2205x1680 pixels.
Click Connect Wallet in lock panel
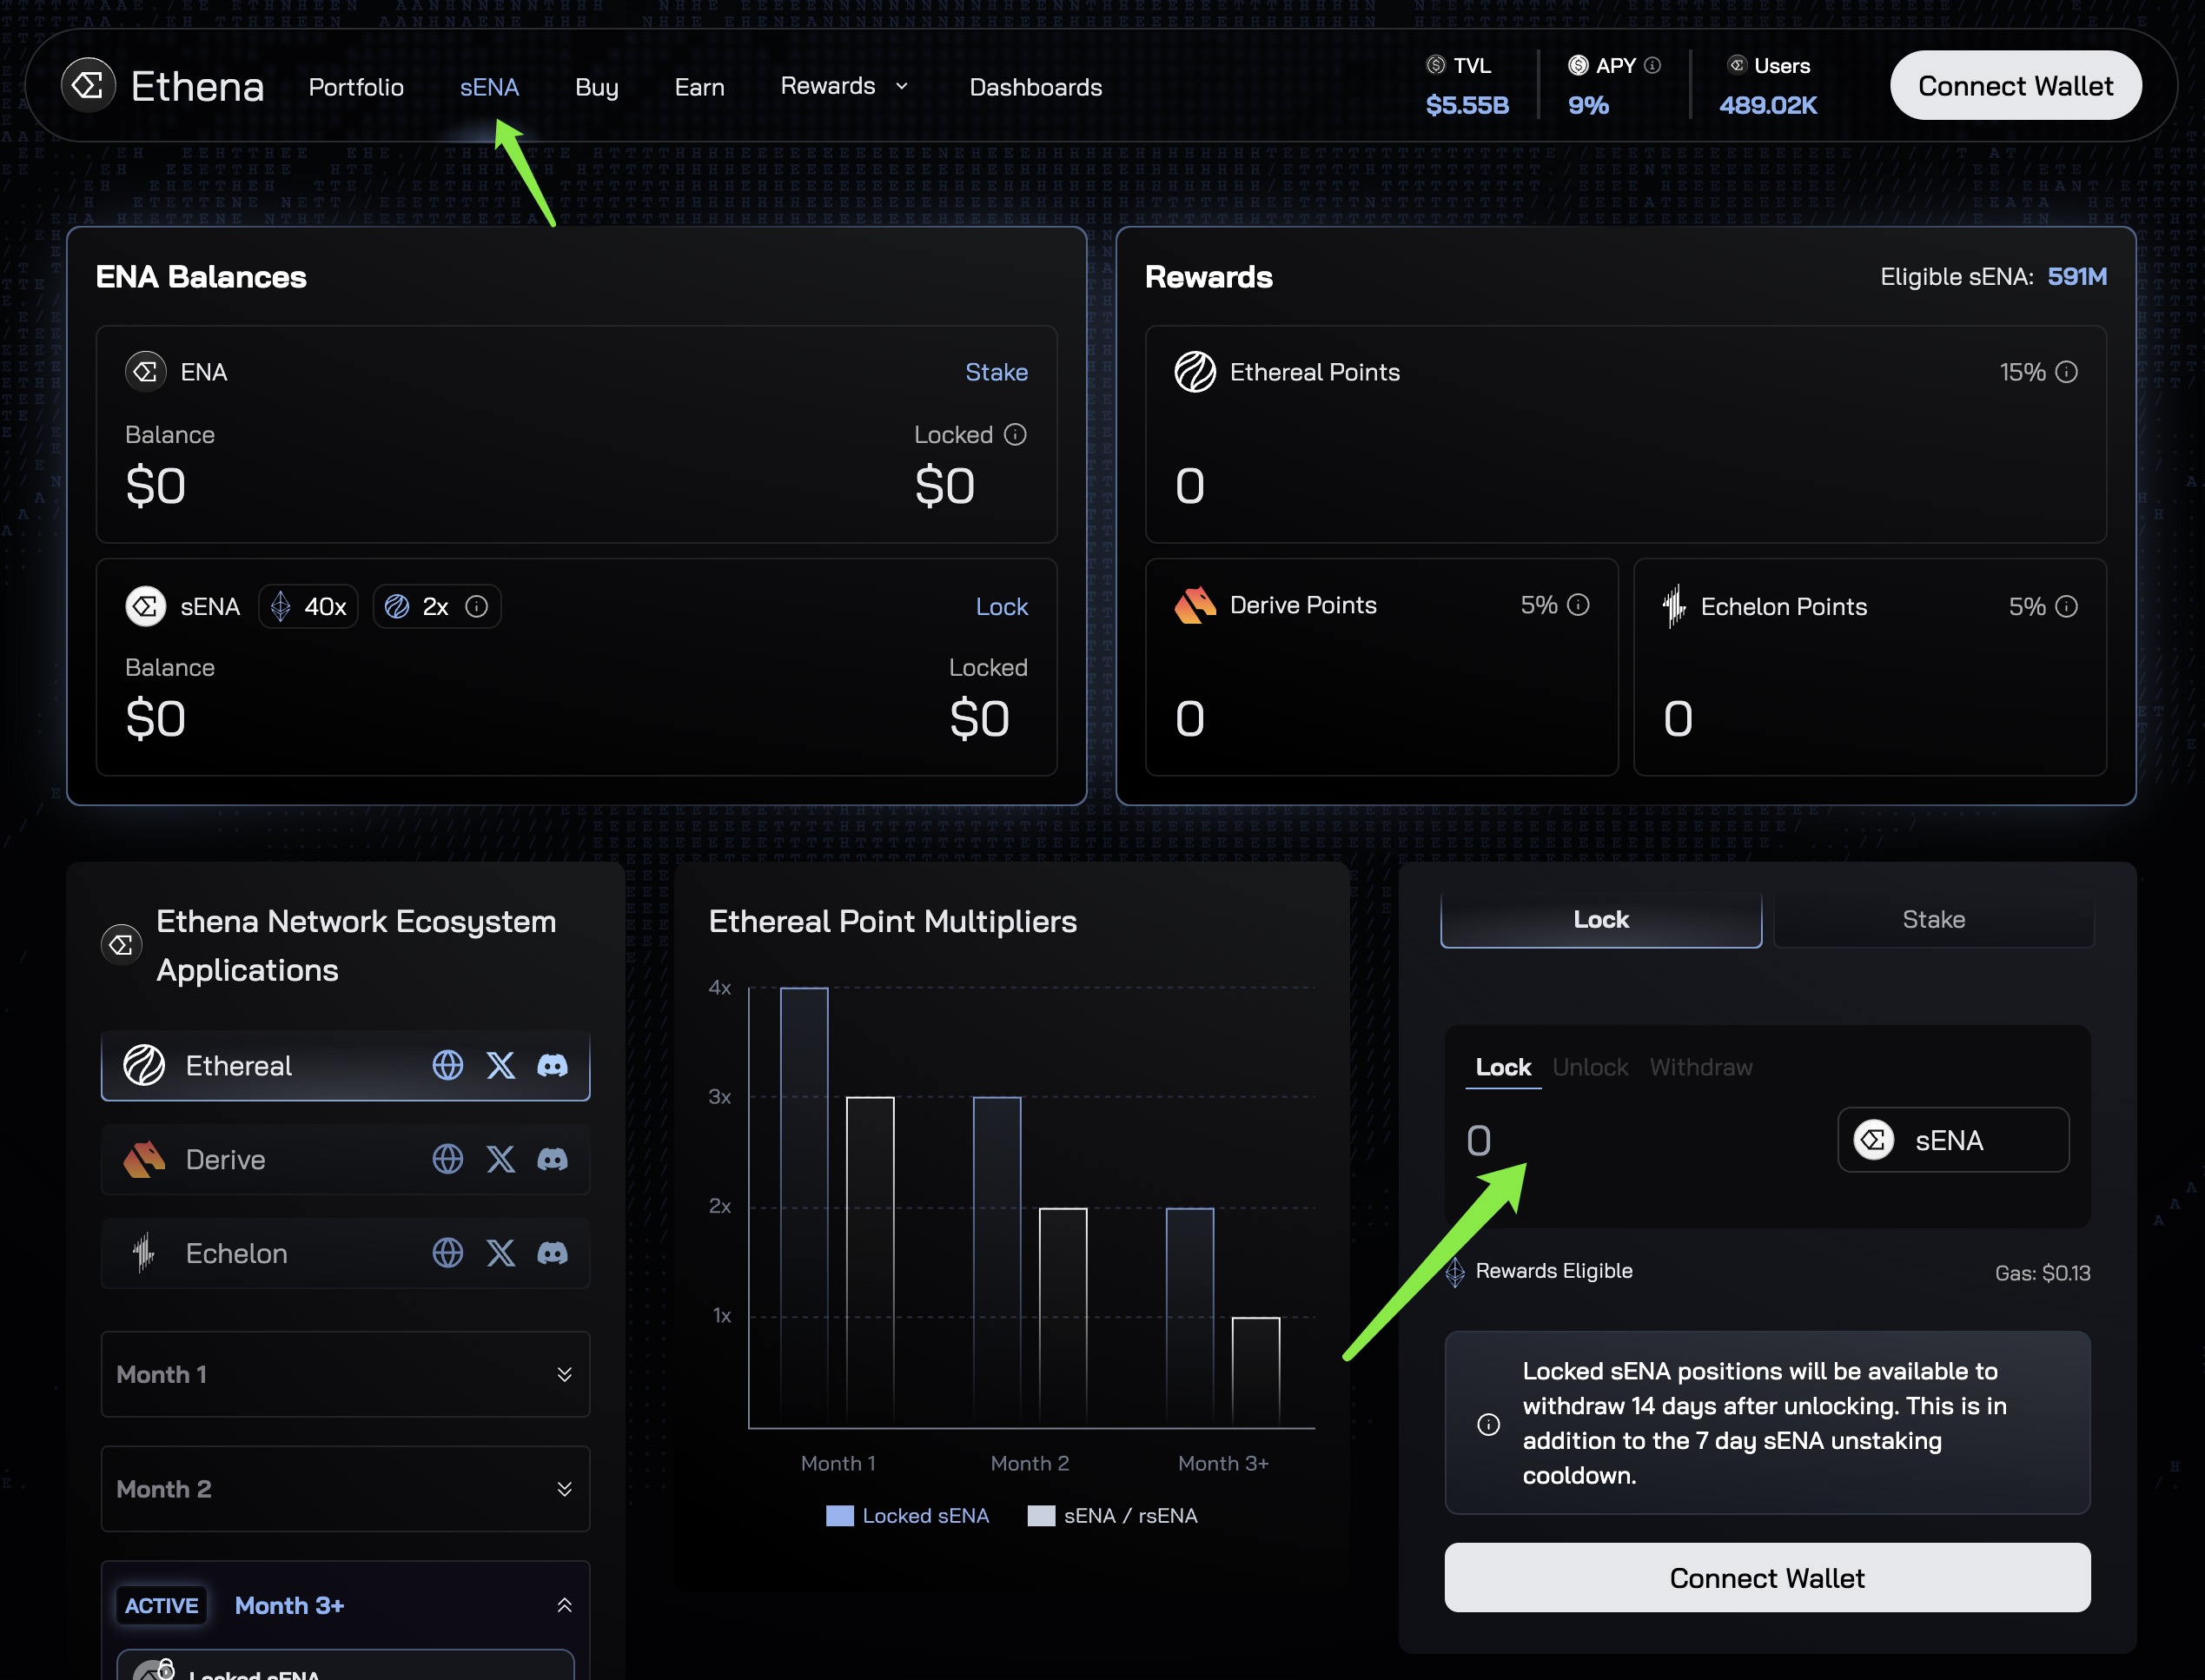point(1767,1577)
